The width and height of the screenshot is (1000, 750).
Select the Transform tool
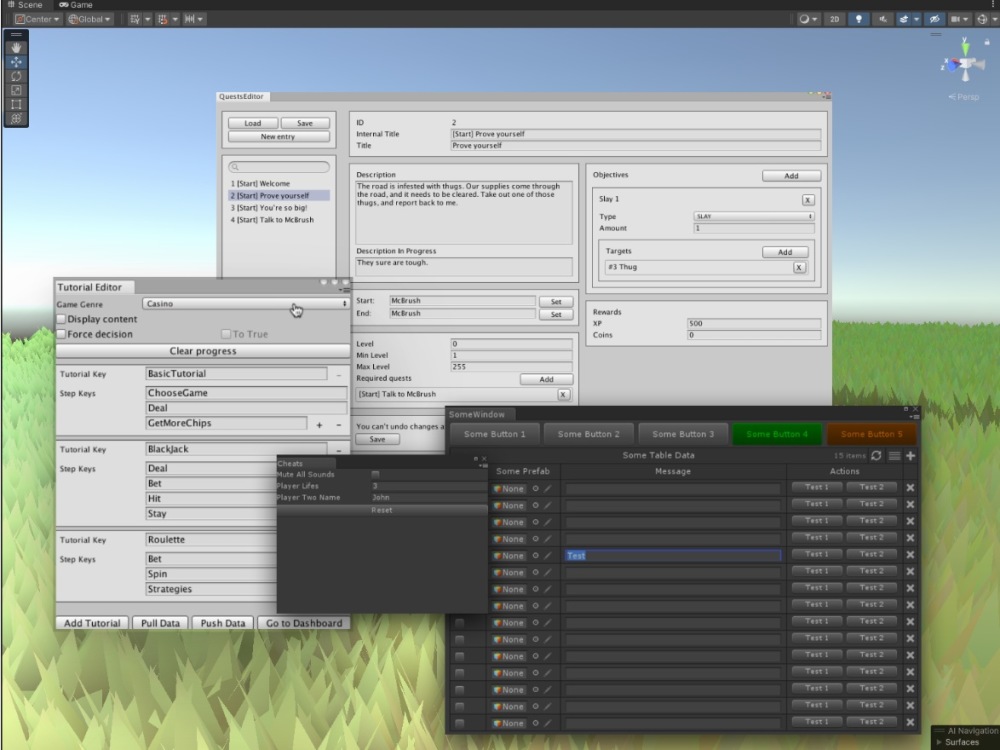16,118
